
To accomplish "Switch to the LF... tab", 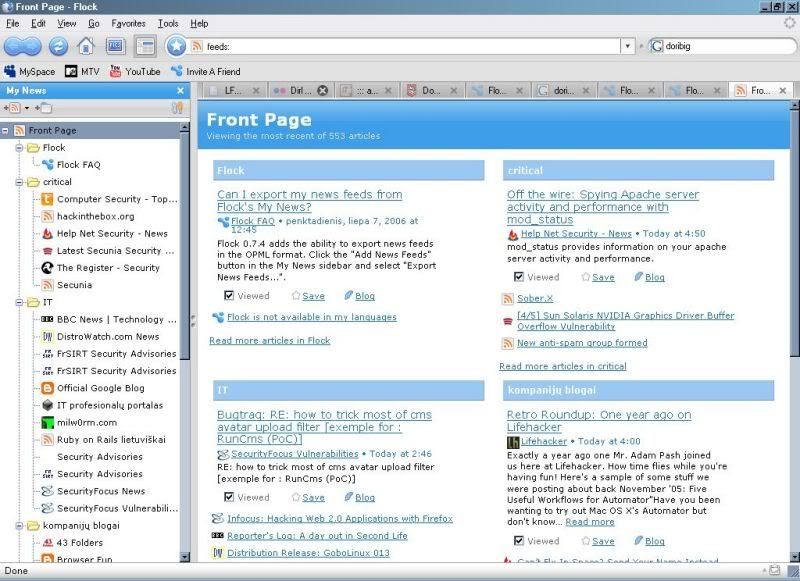I will [233, 91].
